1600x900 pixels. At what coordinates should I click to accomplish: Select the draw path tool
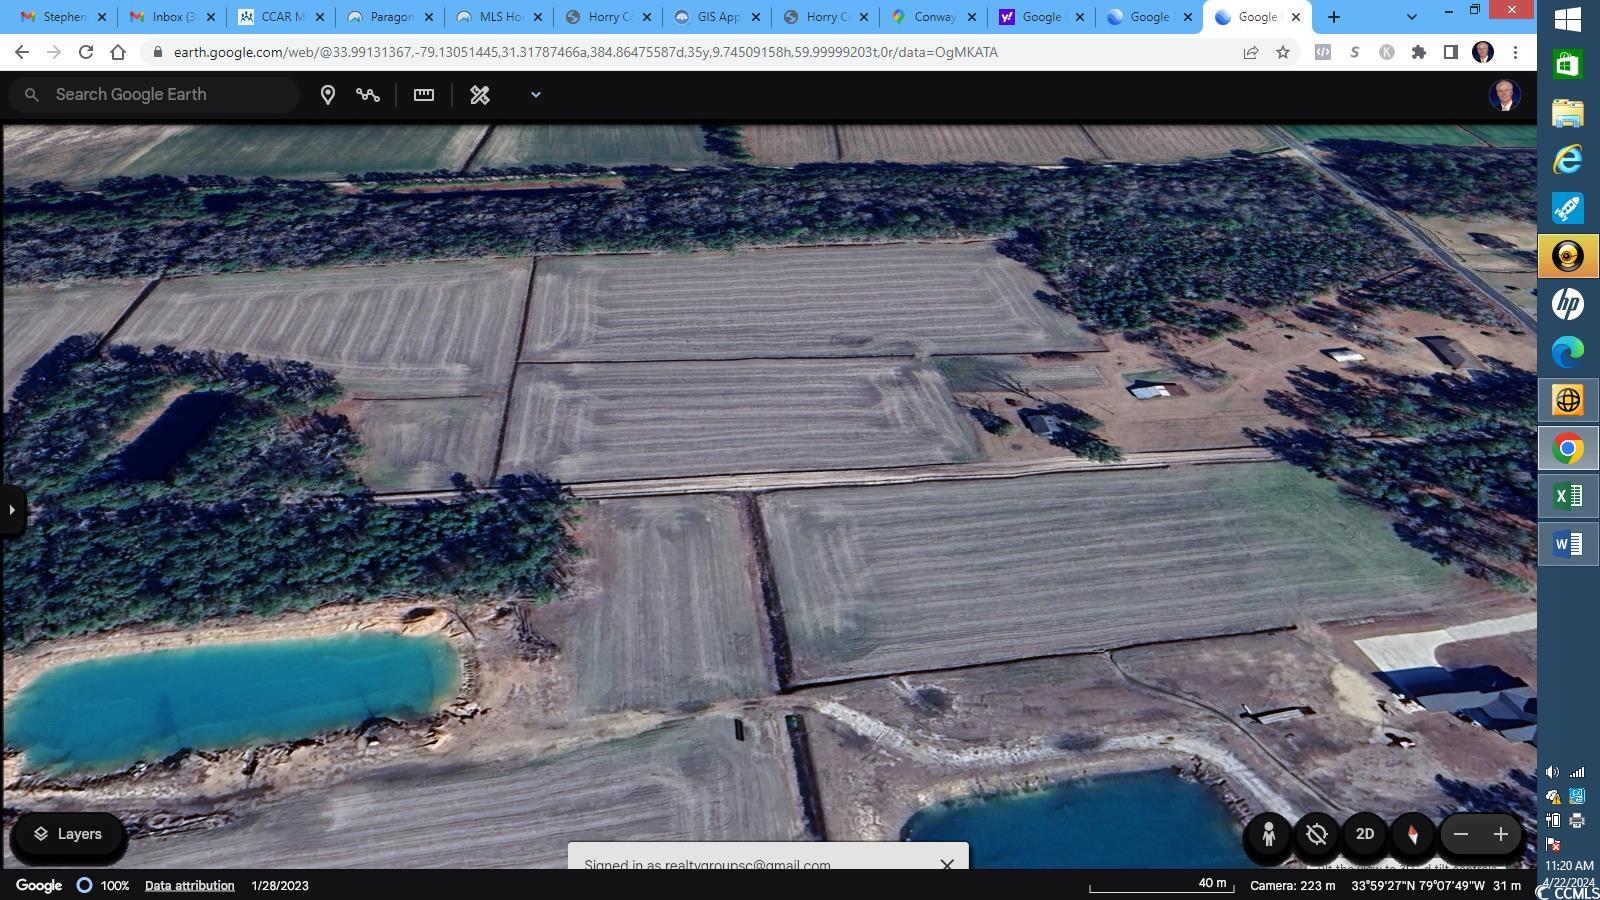pyautogui.click(x=368, y=95)
